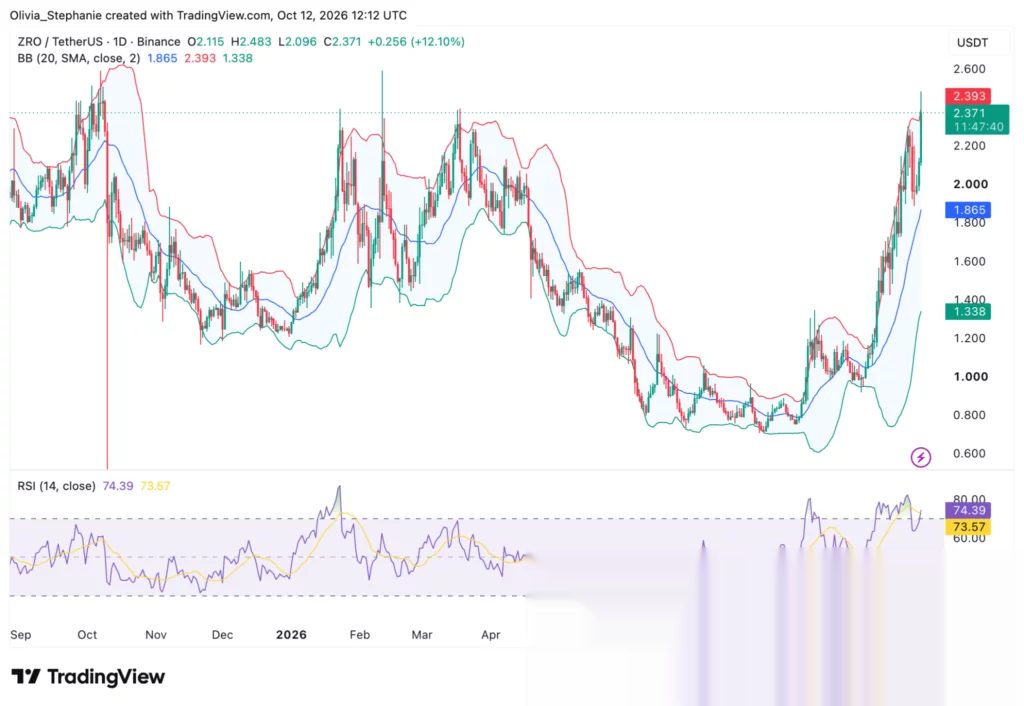The image size is (1024, 706).
Task: Click the 2.600 price axis label
Action: tap(969, 69)
